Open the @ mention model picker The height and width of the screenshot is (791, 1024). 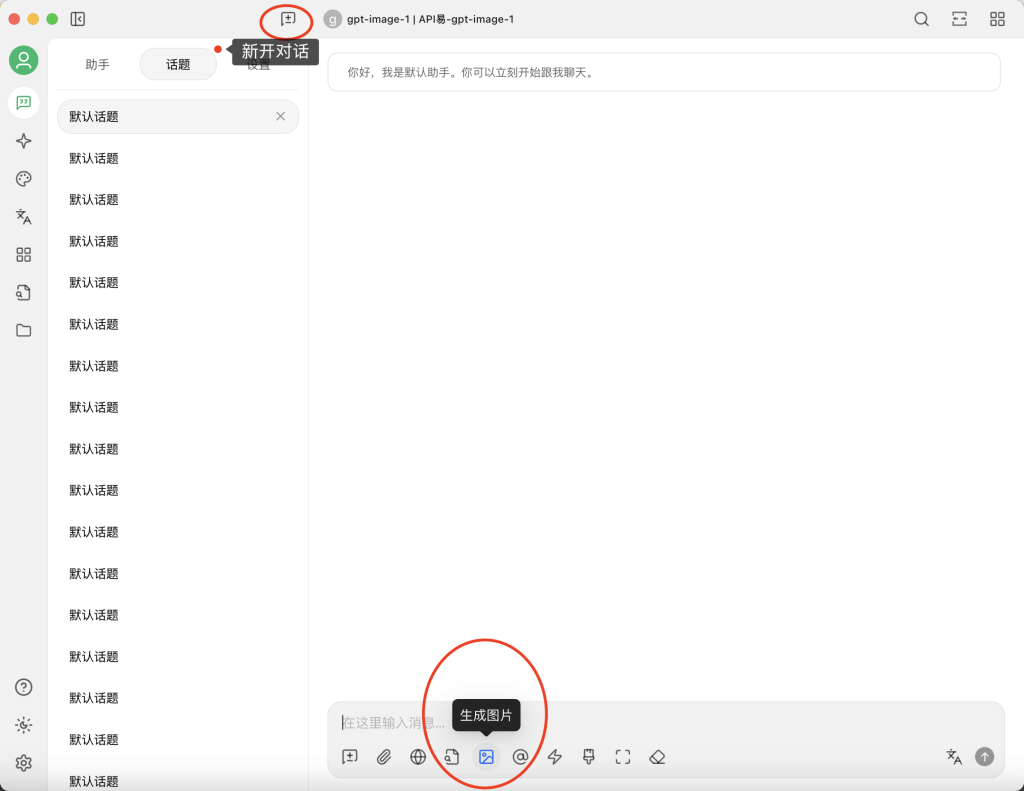520,757
